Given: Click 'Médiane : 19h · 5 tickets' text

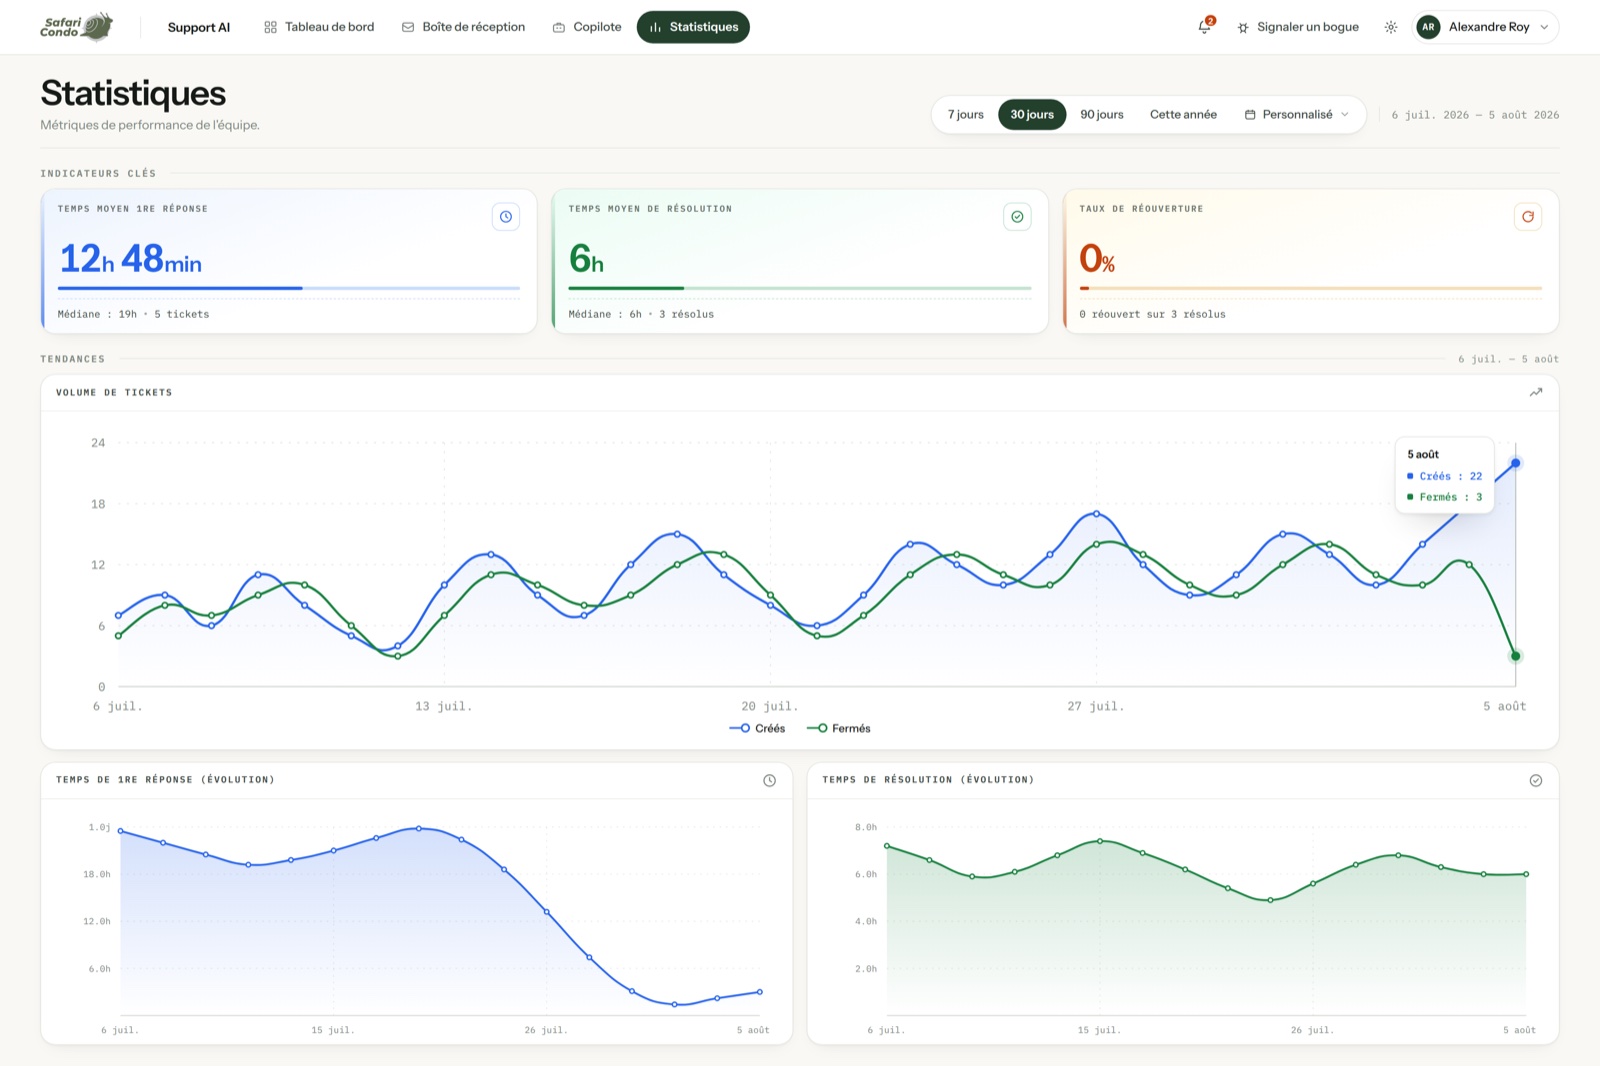Looking at the screenshot, I should point(133,314).
